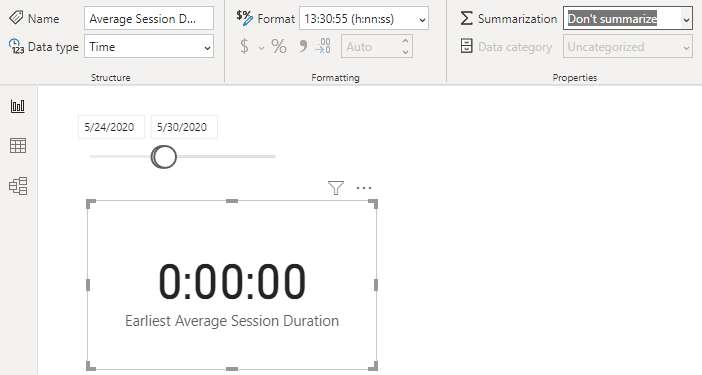The image size is (702, 375).
Task: Open the Data table view
Action: click(x=18, y=145)
